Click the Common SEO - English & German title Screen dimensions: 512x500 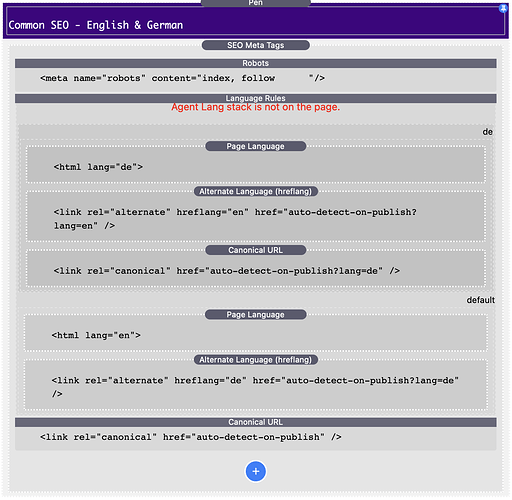point(96,25)
